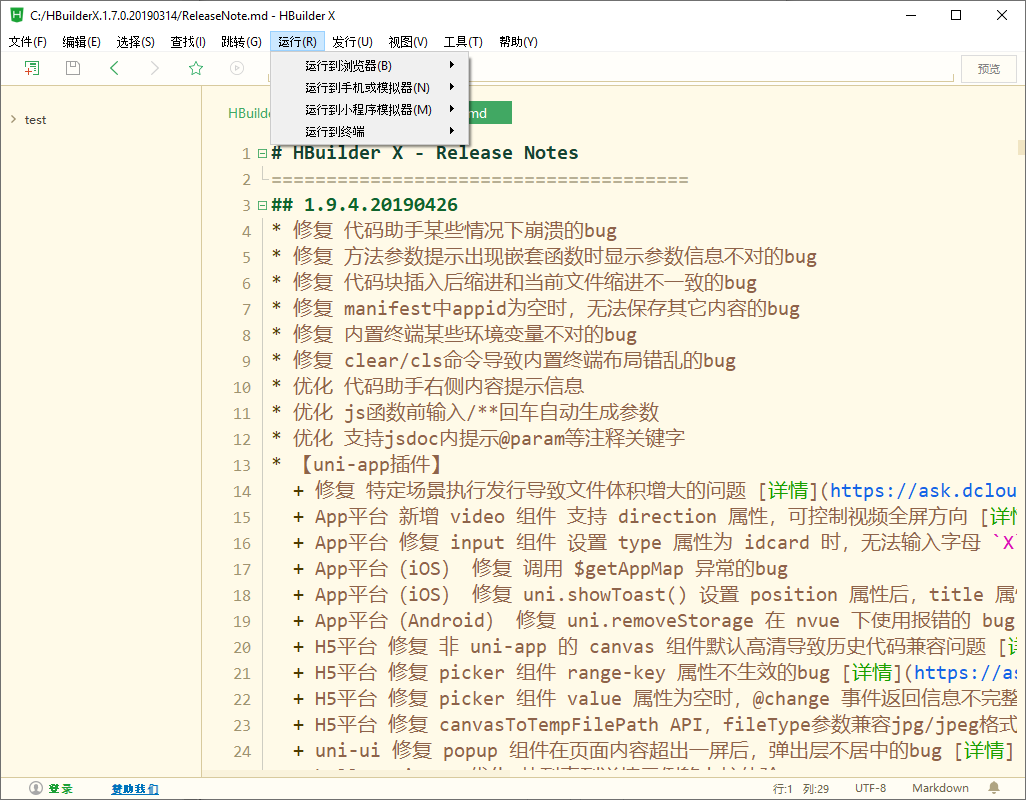
Task: Open the 视图(V) menu
Action: (408, 42)
